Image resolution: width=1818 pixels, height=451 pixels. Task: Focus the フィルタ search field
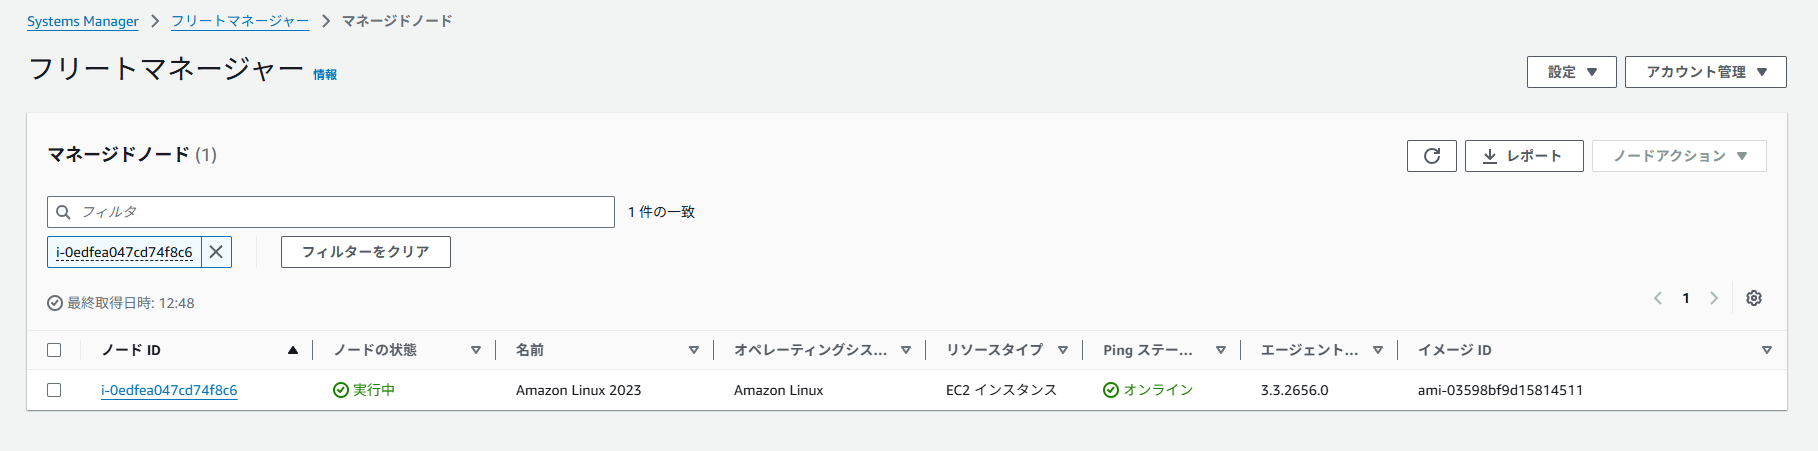click(x=331, y=212)
